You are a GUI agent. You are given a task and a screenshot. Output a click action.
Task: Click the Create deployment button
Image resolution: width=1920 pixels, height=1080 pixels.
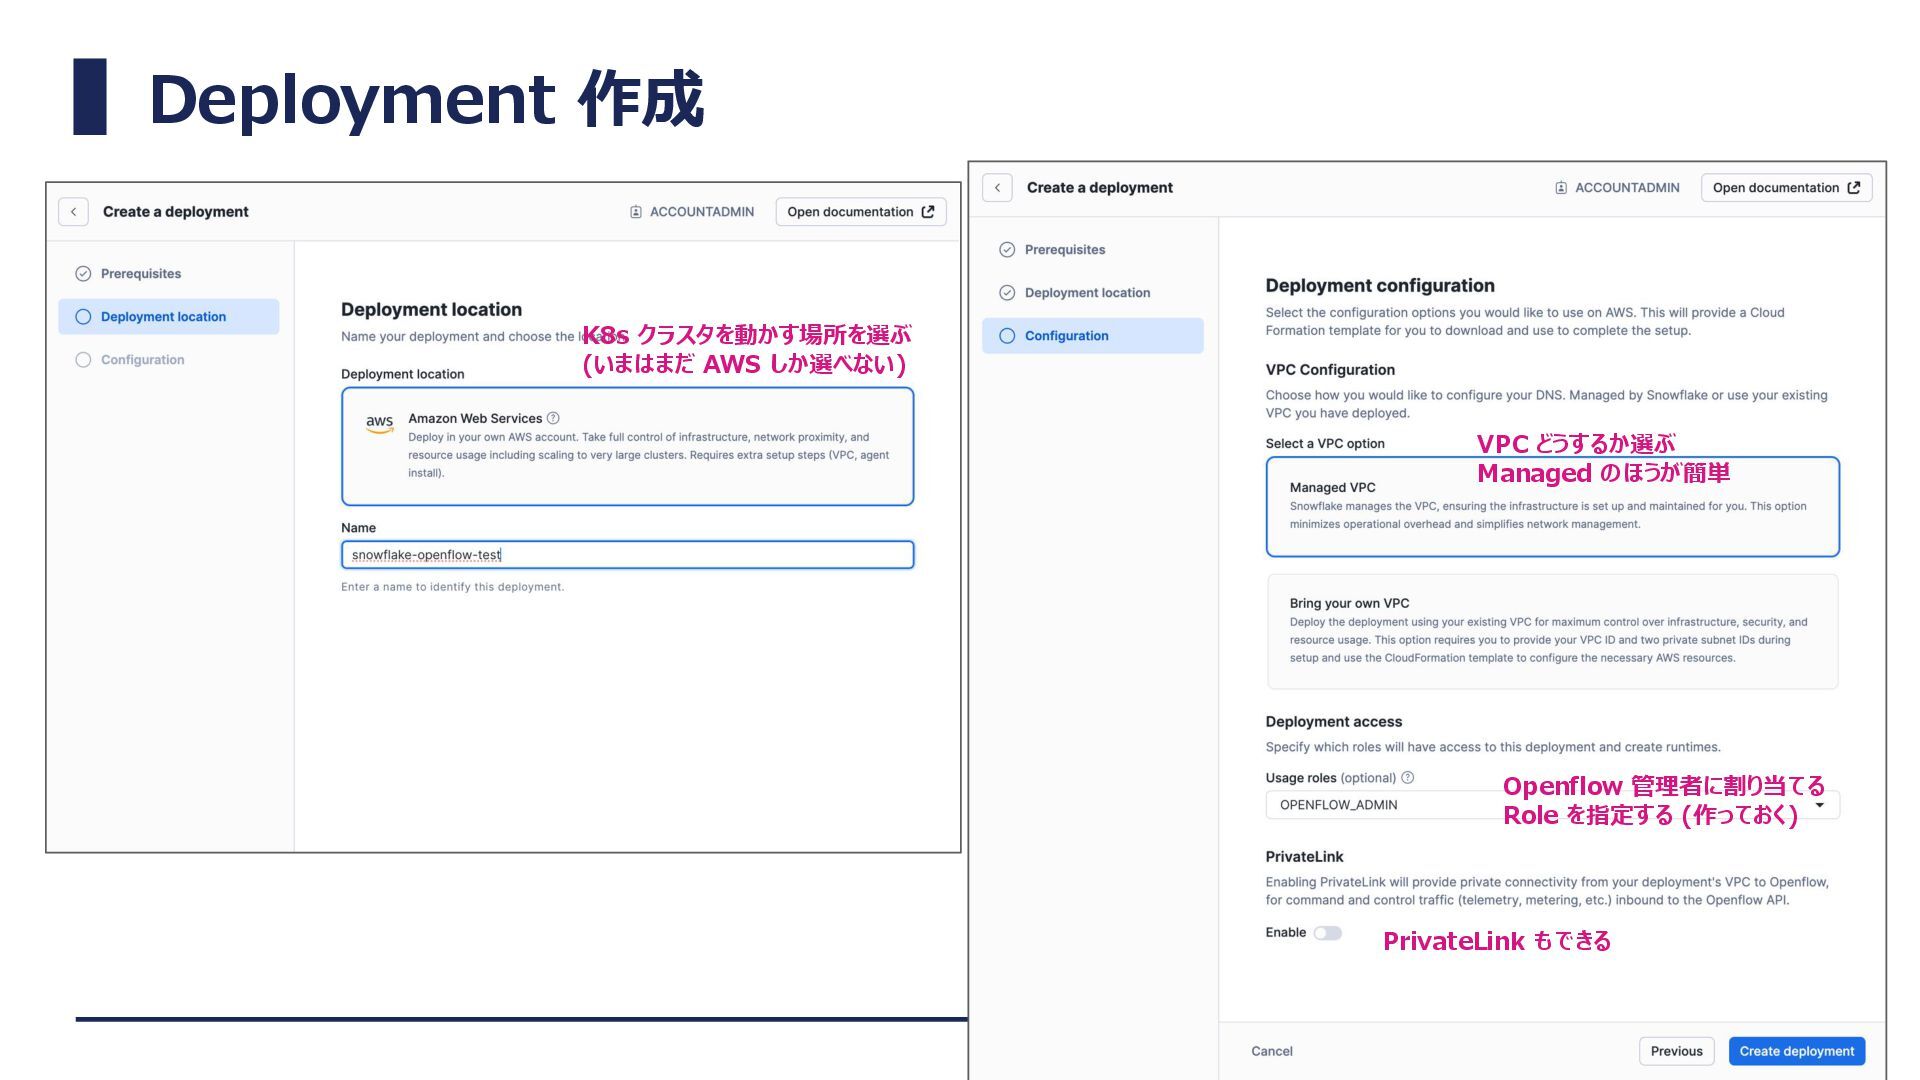pos(1796,1051)
